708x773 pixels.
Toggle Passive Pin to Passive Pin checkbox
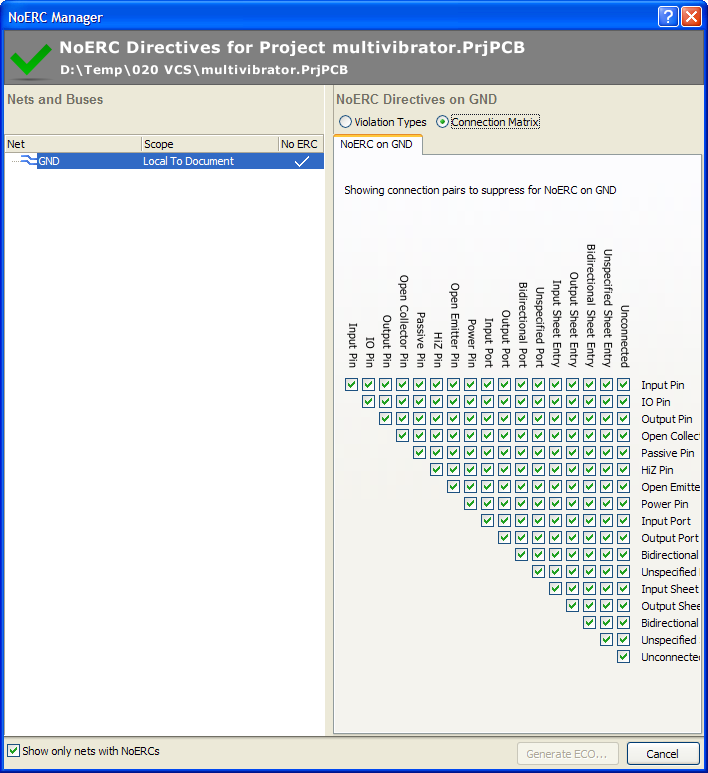click(419, 453)
